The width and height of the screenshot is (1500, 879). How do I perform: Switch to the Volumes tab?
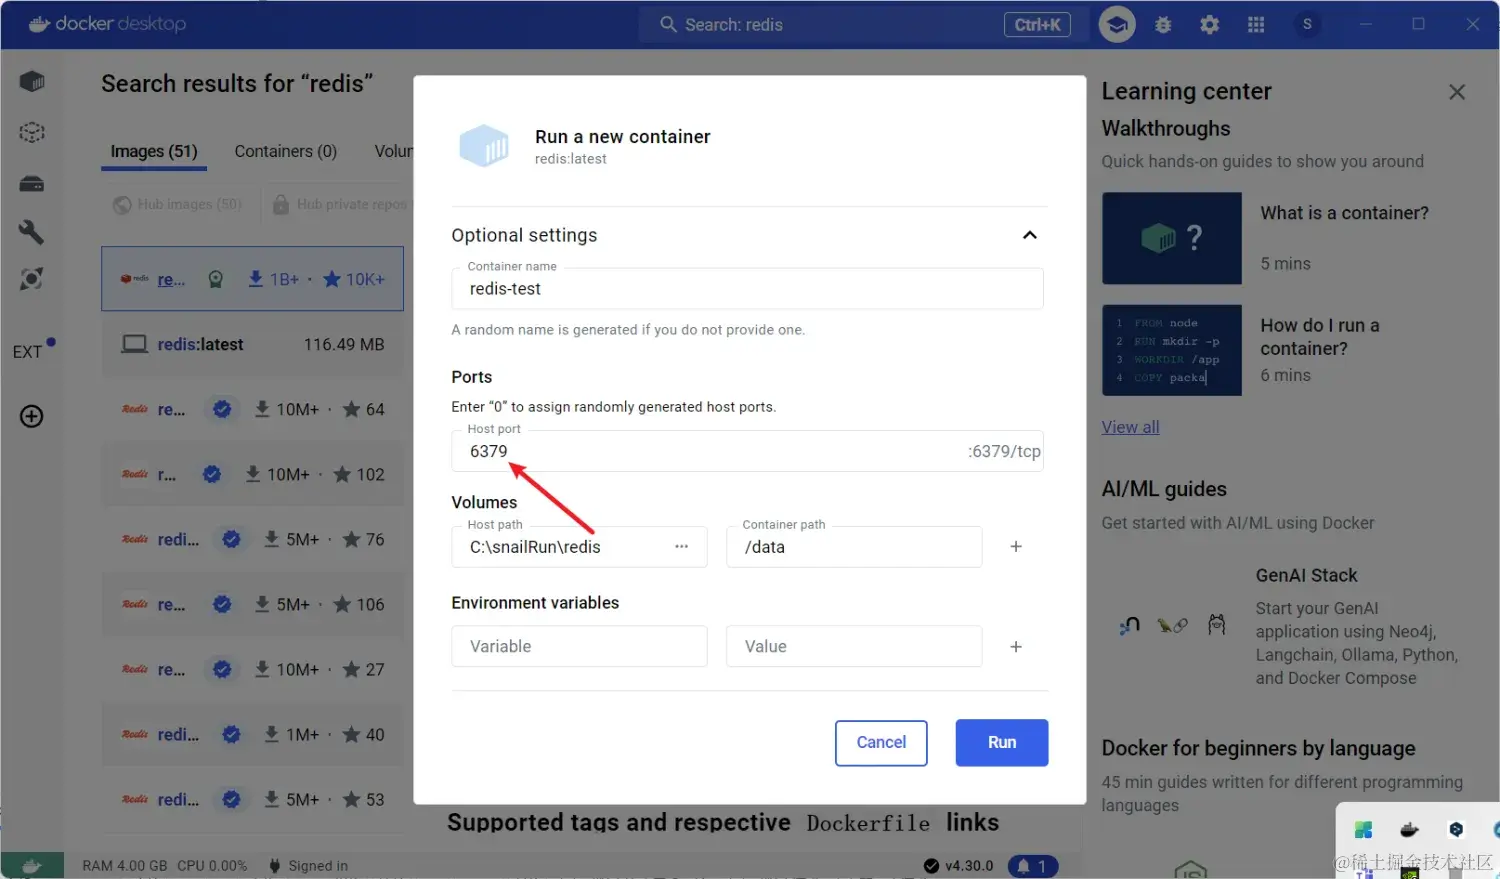[394, 151]
